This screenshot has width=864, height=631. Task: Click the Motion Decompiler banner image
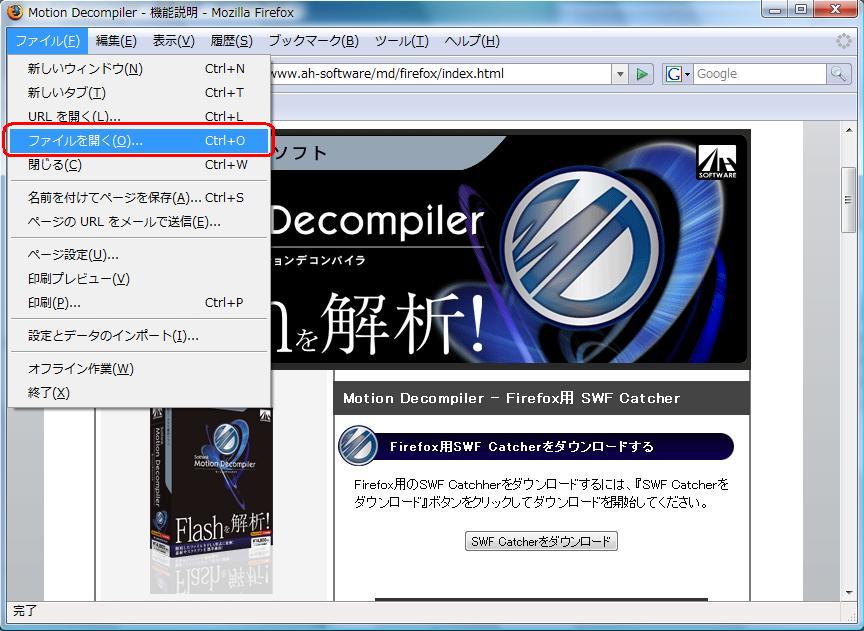pos(509,250)
